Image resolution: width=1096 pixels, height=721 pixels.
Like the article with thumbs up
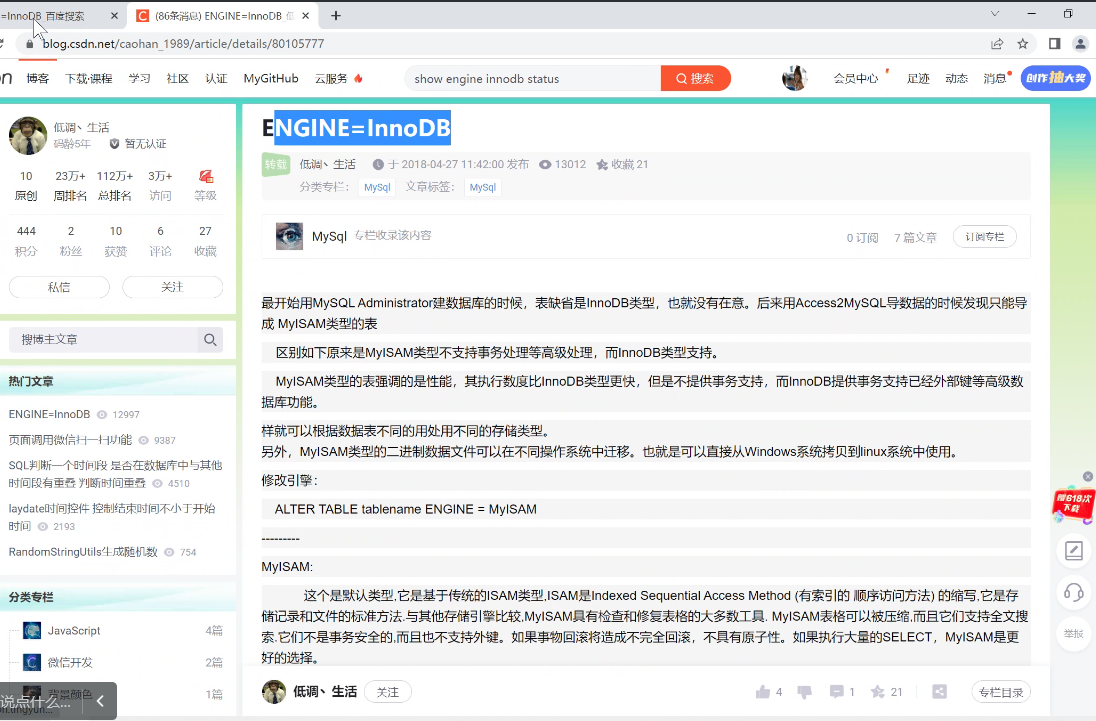pos(762,690)
